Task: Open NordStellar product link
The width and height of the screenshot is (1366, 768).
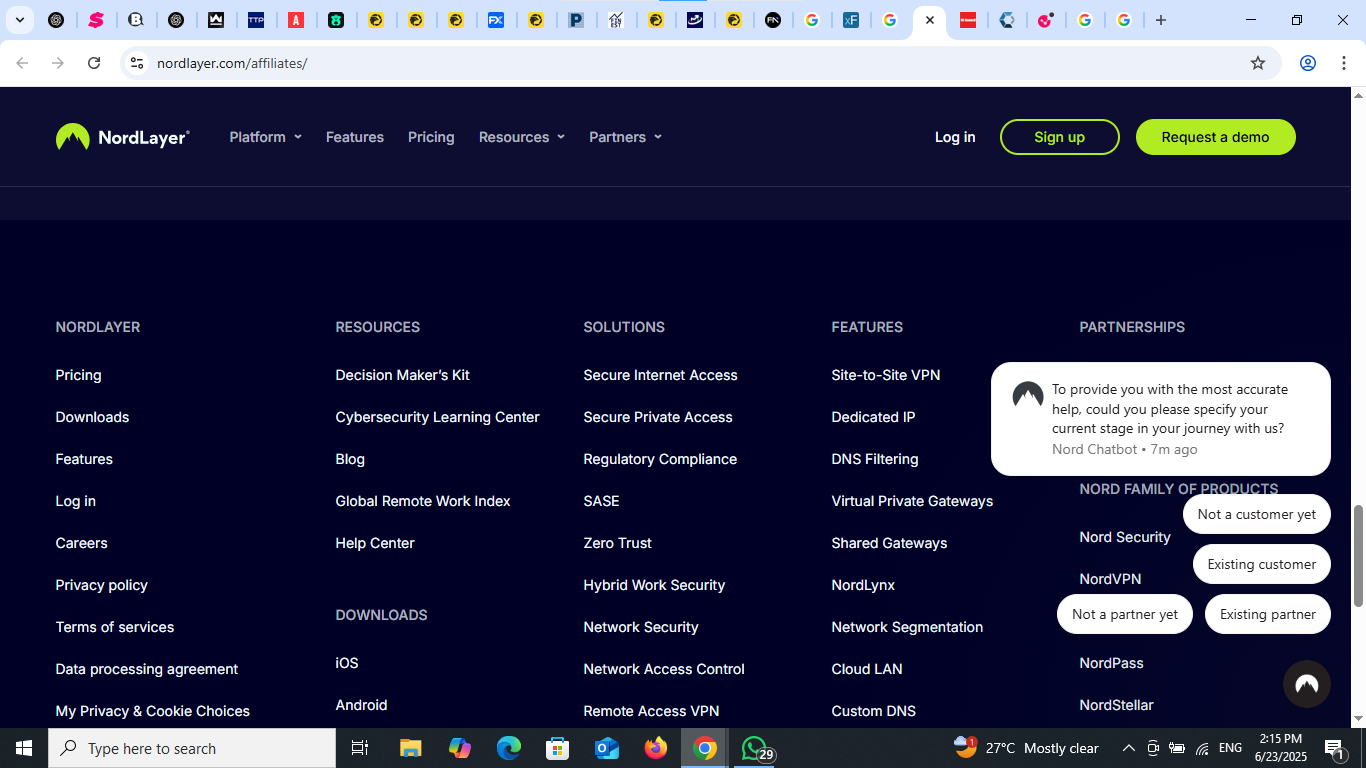Action: [x=1116, y=705]
